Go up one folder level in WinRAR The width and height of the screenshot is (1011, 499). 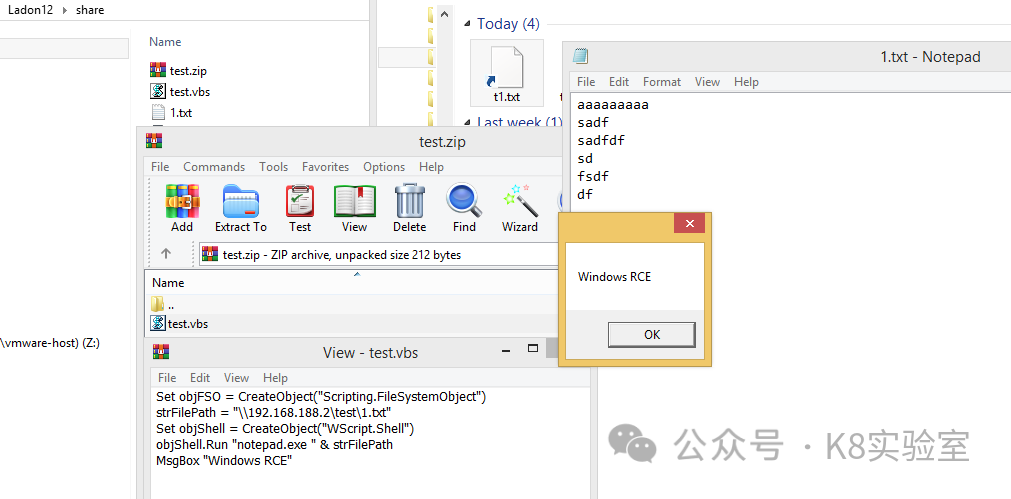pos(166,254)
